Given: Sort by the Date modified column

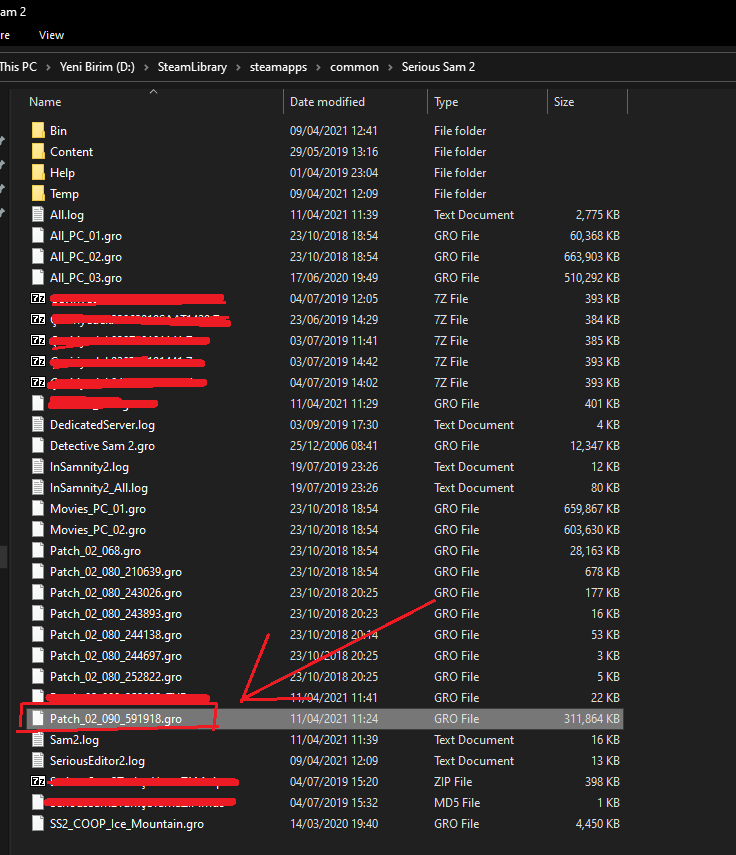Looking at the screenshot, I should (327, 102).
